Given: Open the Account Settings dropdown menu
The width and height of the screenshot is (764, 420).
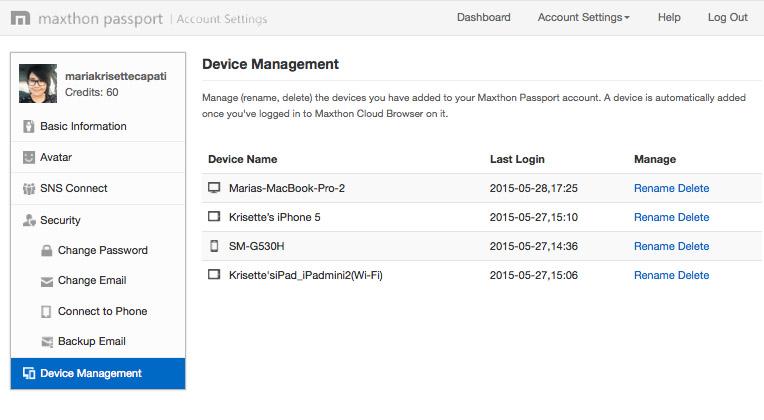Looking at the screenshot, I should pyautogui.click(x=583, y=18).
